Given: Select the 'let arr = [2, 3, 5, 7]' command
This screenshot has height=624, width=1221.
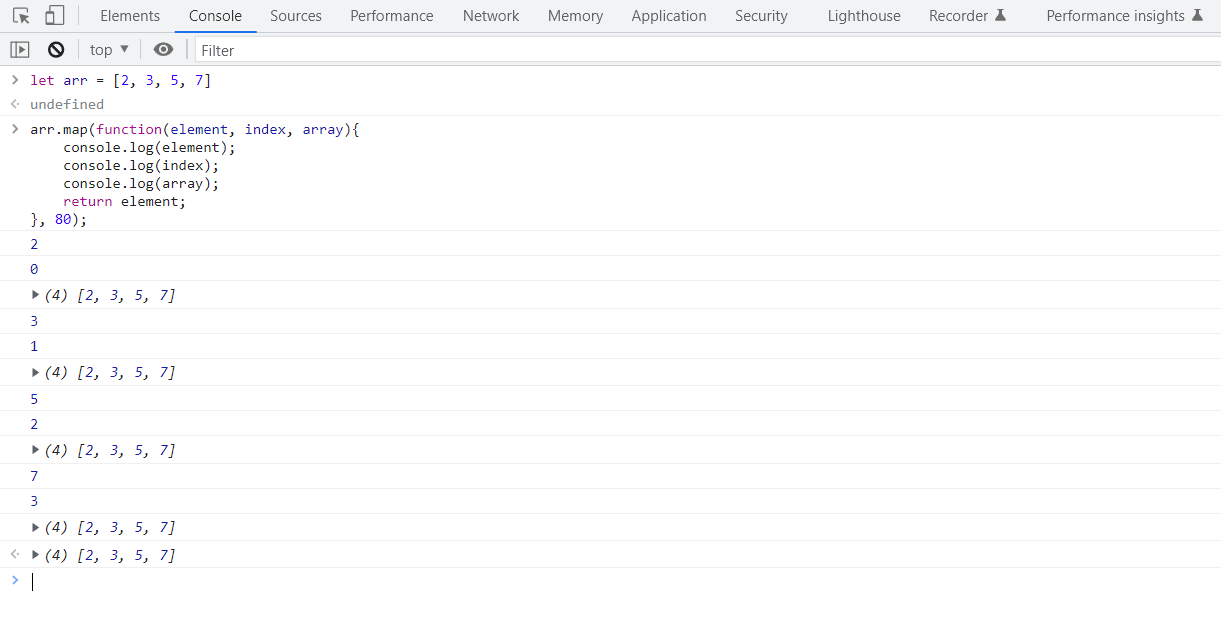Looking at the screenshot, I should point(120,80).
